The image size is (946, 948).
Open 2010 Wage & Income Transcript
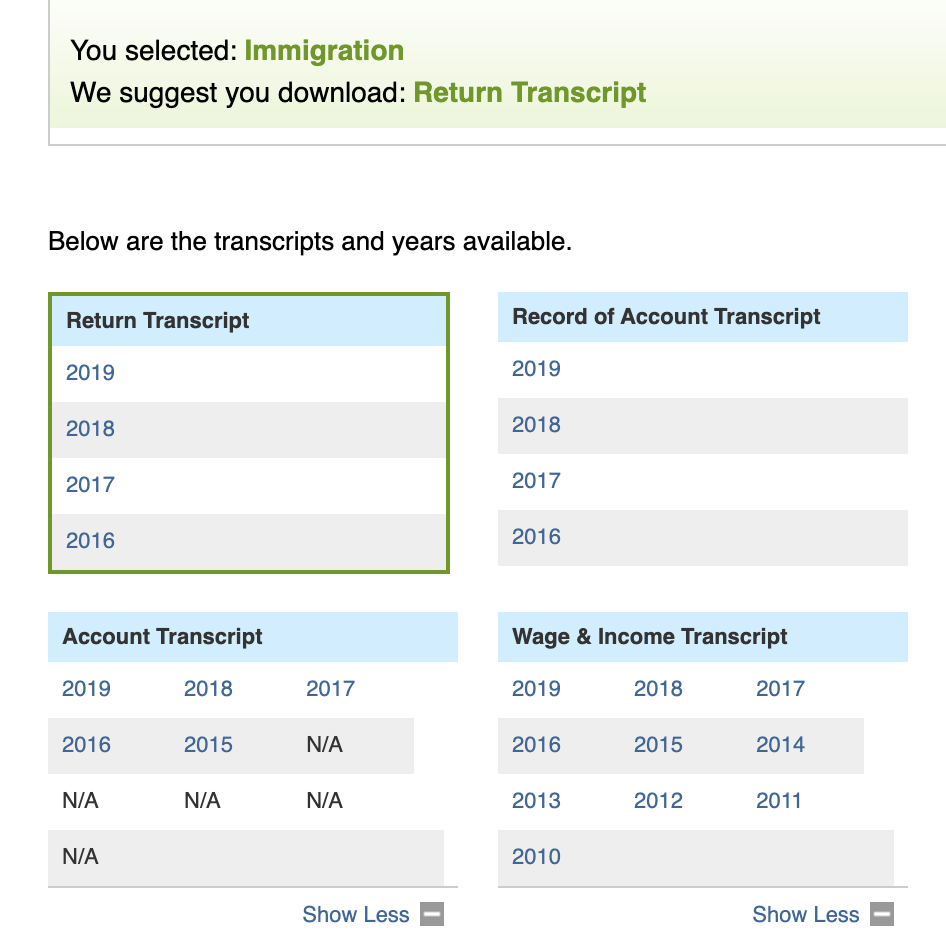[536, 857]
